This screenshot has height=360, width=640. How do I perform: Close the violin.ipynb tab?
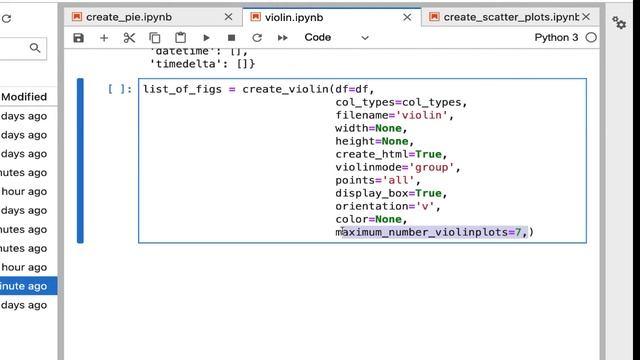[x=407, y=17]
